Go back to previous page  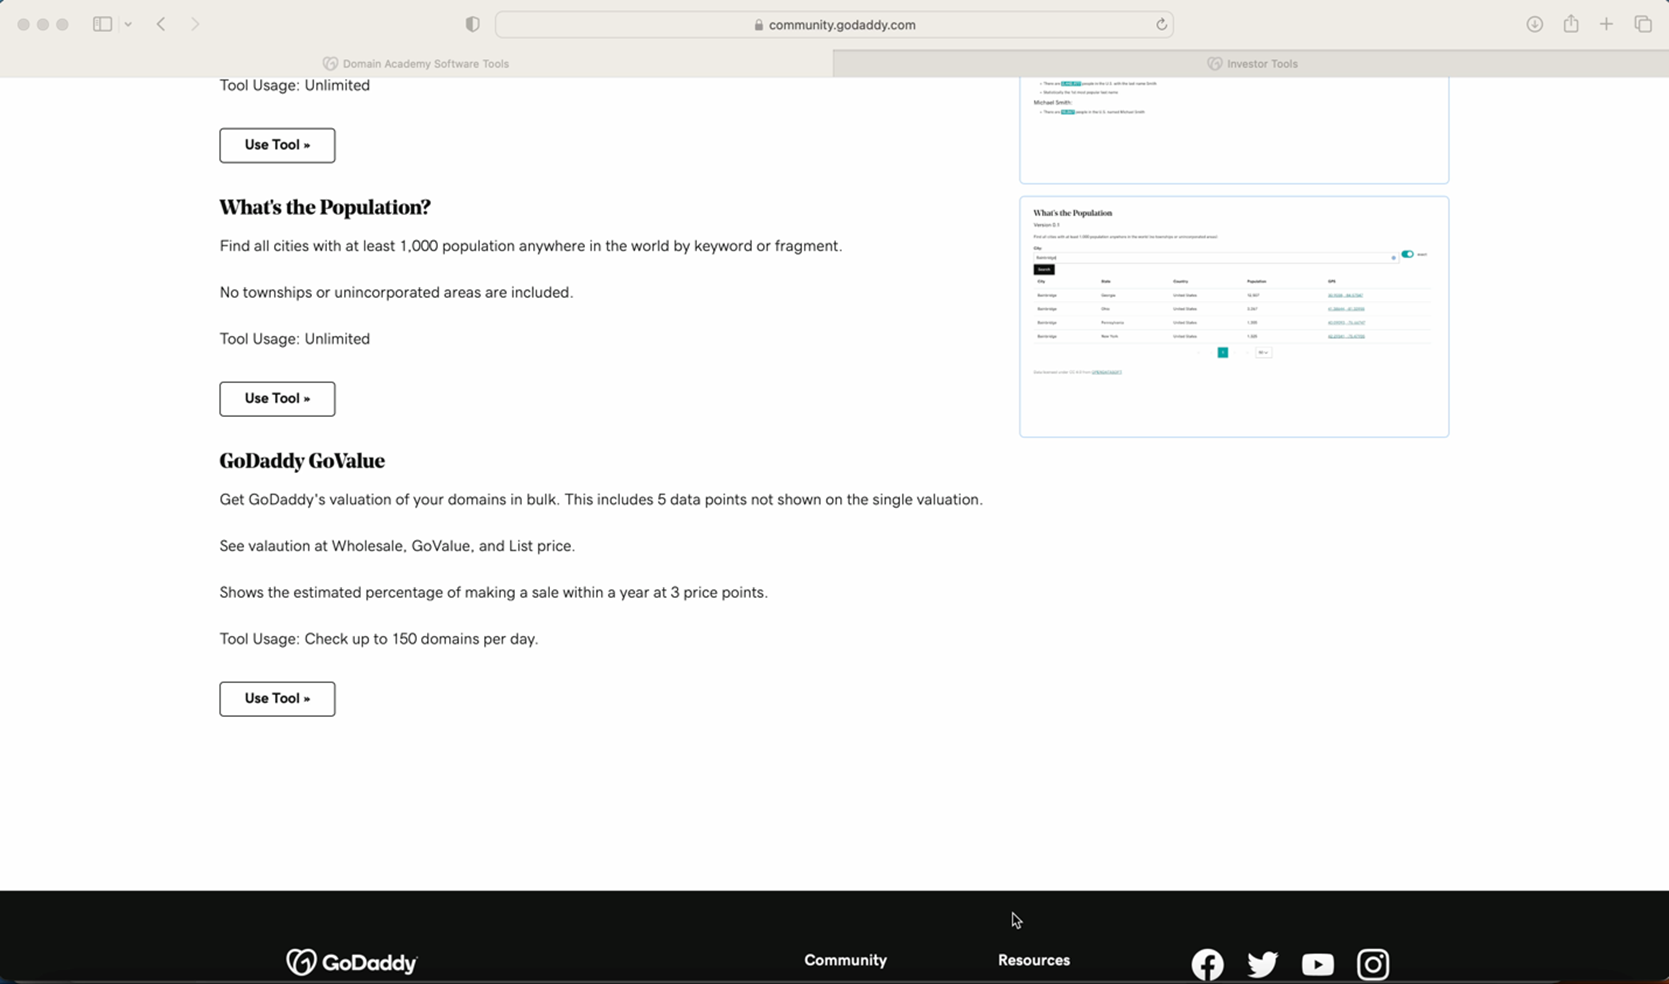point(161,24)
